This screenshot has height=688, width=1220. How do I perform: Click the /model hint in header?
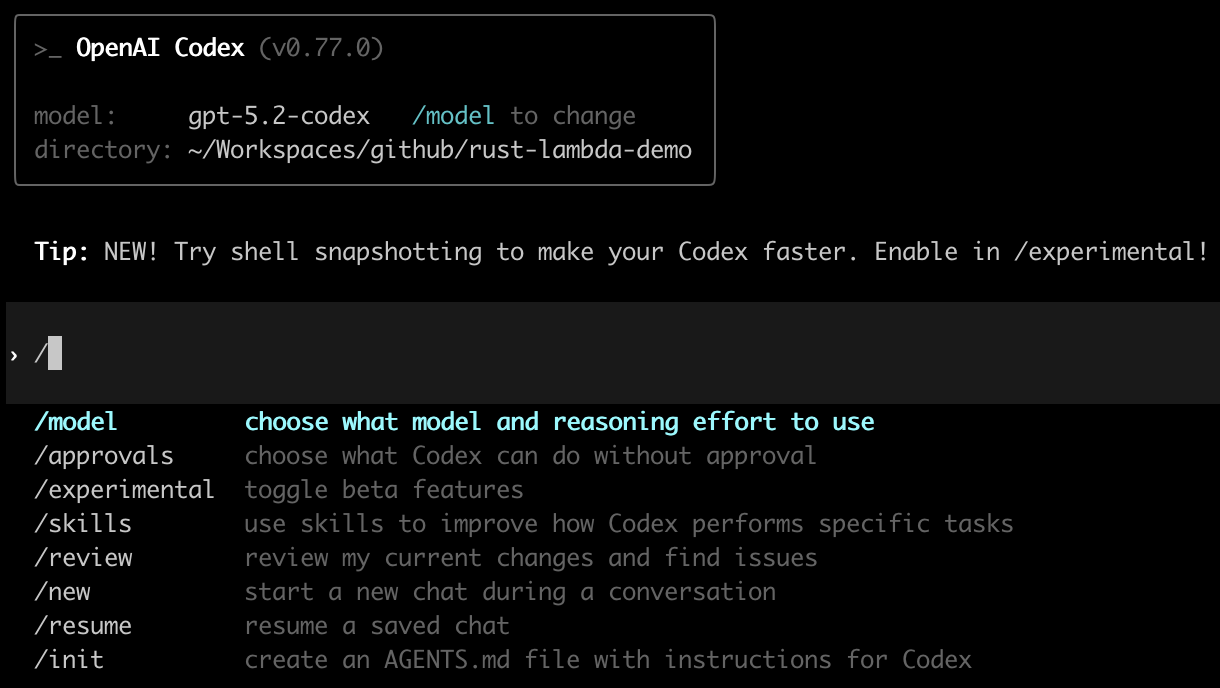pos(453,116)
